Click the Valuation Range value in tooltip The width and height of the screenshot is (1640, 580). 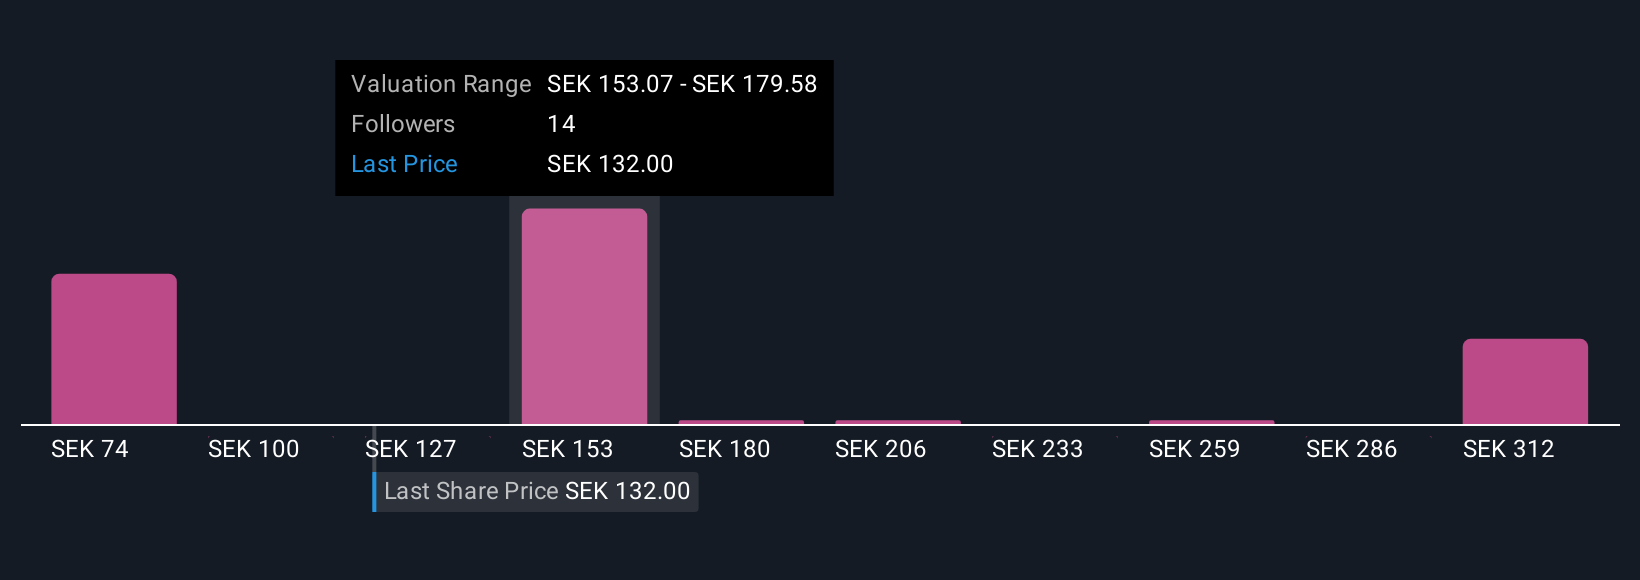pyautogui.click(x=682, y=84)
